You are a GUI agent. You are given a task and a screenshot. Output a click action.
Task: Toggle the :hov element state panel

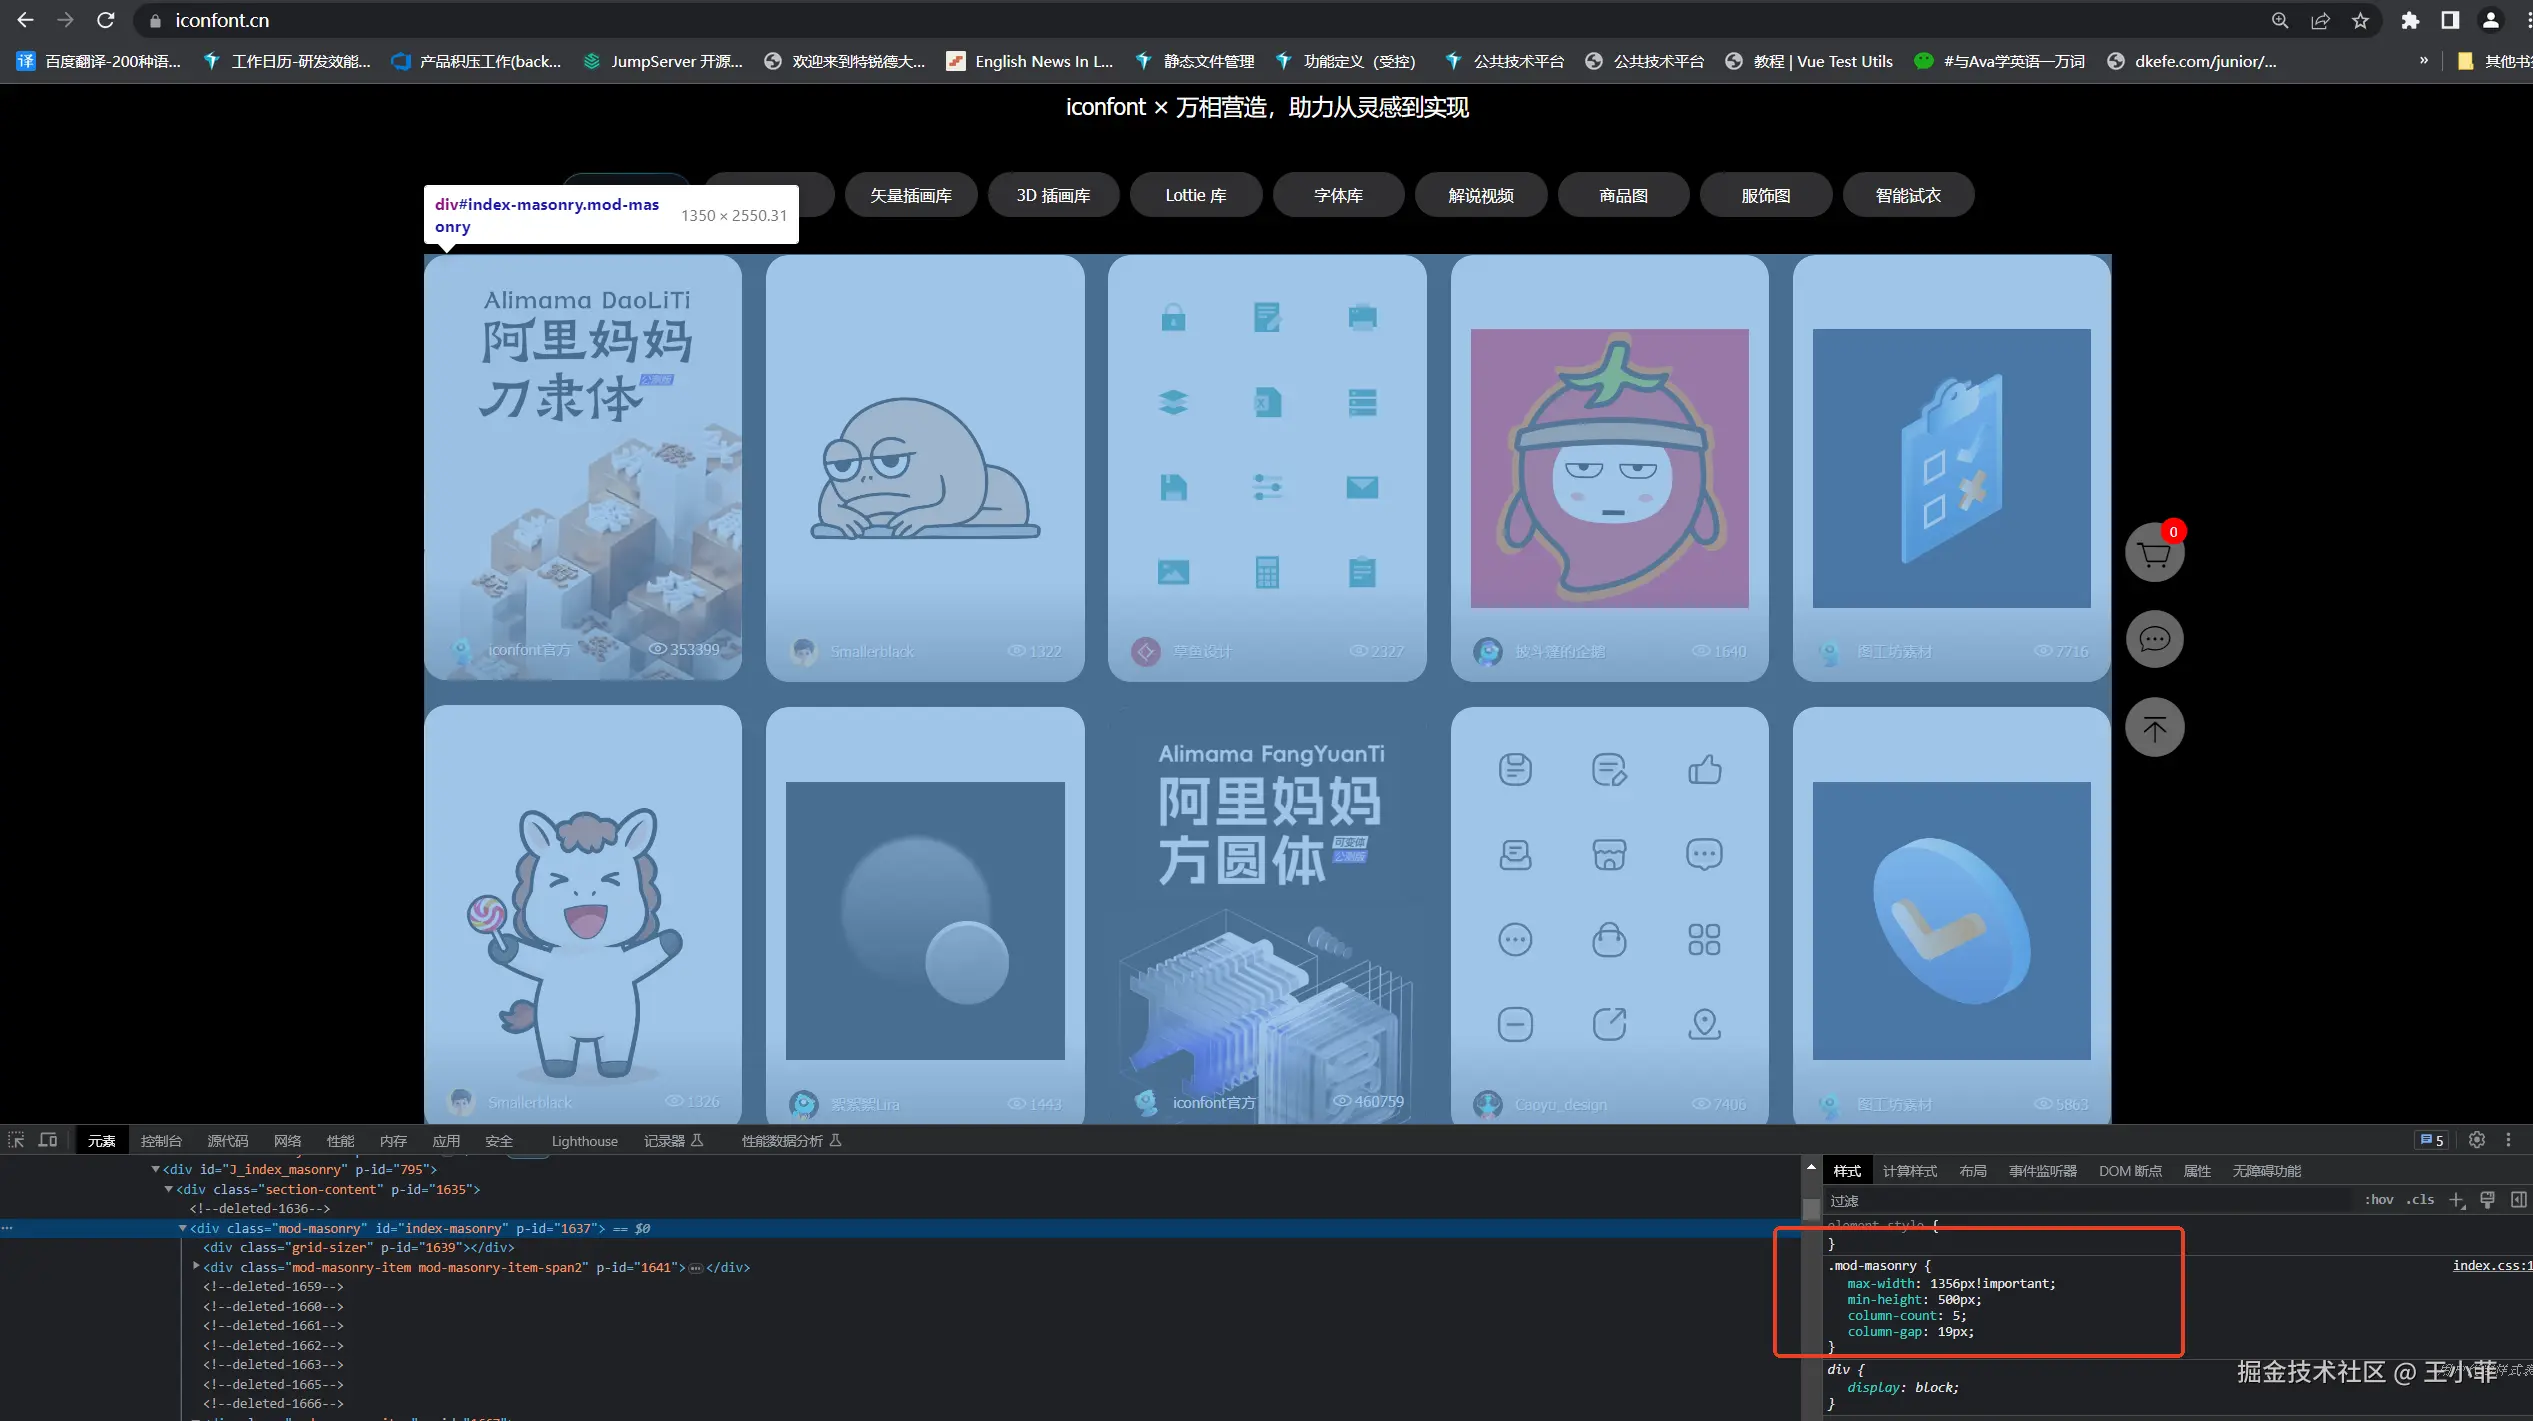pos(2379,1200)
